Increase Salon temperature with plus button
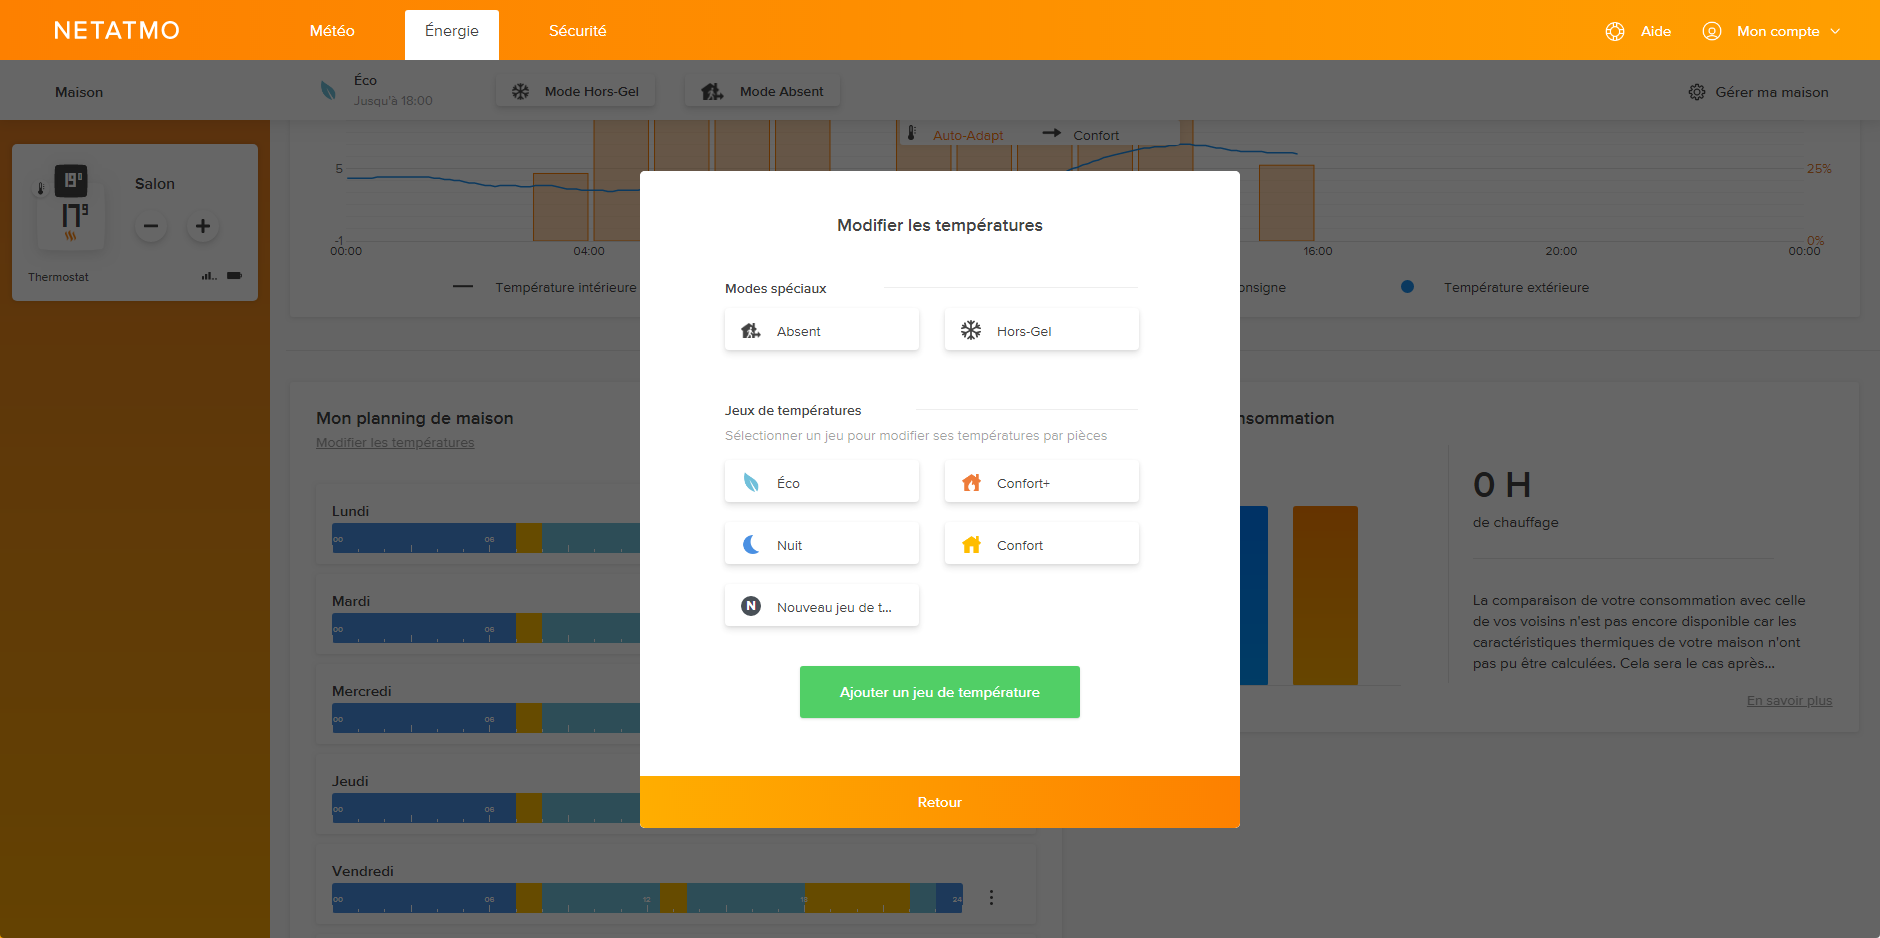 point(203,226)
